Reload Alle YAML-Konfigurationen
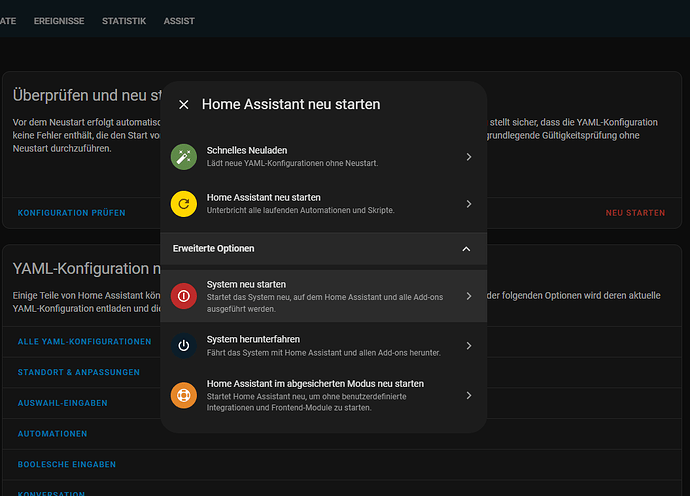690x496 pixels. pyautogui.click(x=85, y=342)
